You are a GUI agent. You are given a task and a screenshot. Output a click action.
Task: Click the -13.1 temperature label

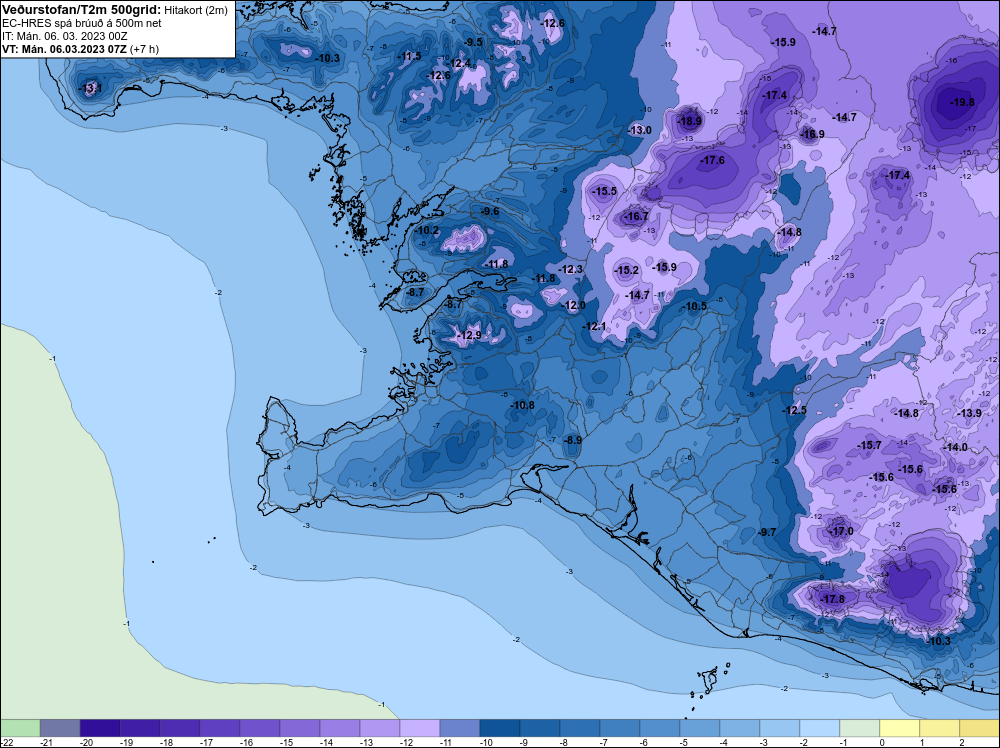(x=89, y=88)
